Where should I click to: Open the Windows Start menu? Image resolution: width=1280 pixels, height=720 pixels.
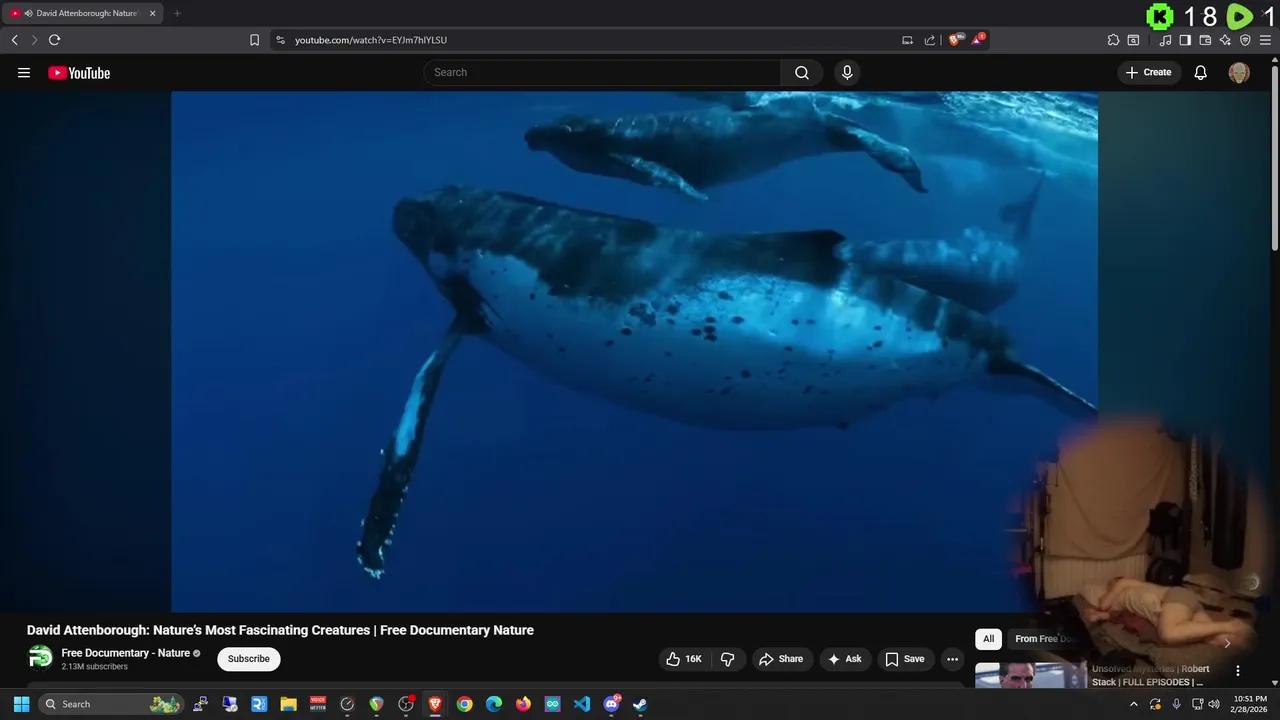pyautogui.click(x=21, y=704)
